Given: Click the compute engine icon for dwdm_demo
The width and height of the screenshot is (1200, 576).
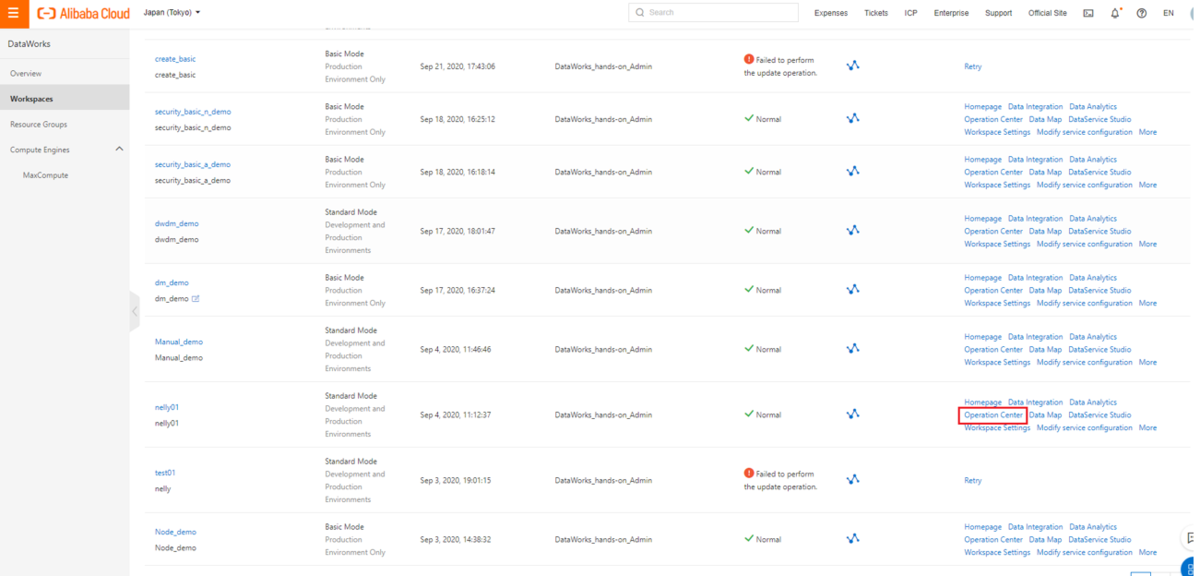Looking at the screenshot, I should [852, 230].
